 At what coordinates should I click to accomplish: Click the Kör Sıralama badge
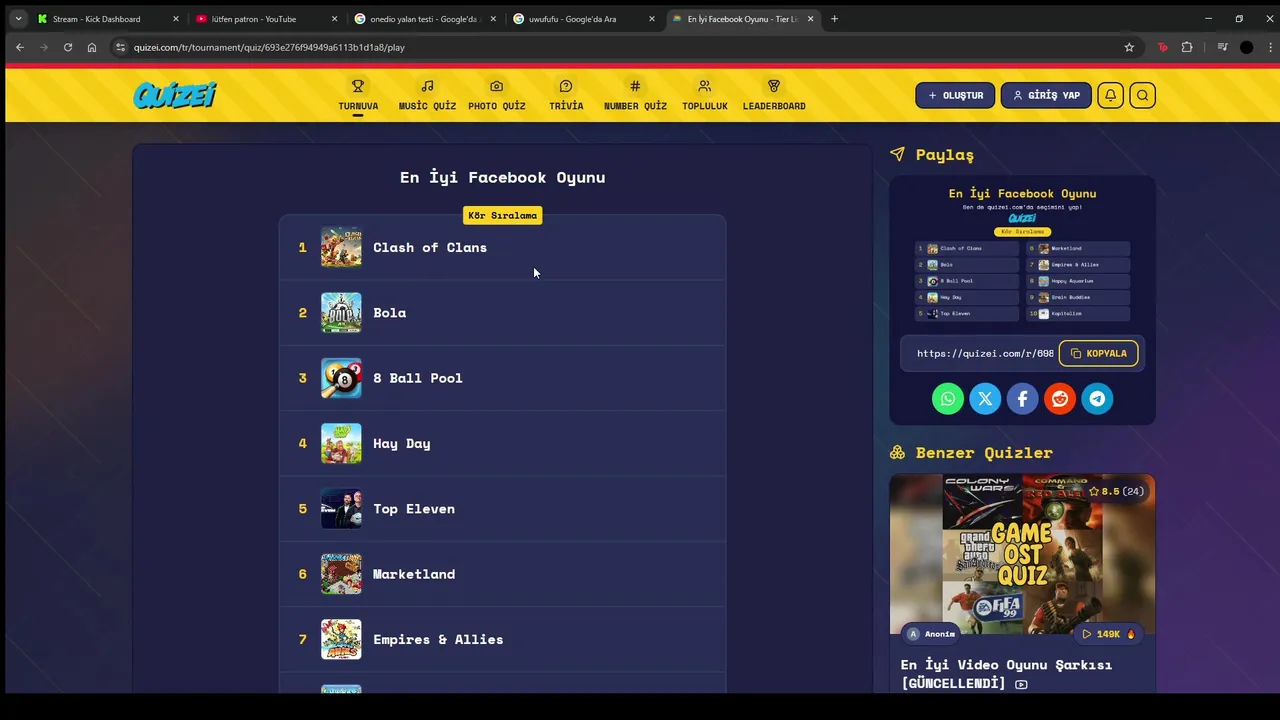[x=502, y=215]
